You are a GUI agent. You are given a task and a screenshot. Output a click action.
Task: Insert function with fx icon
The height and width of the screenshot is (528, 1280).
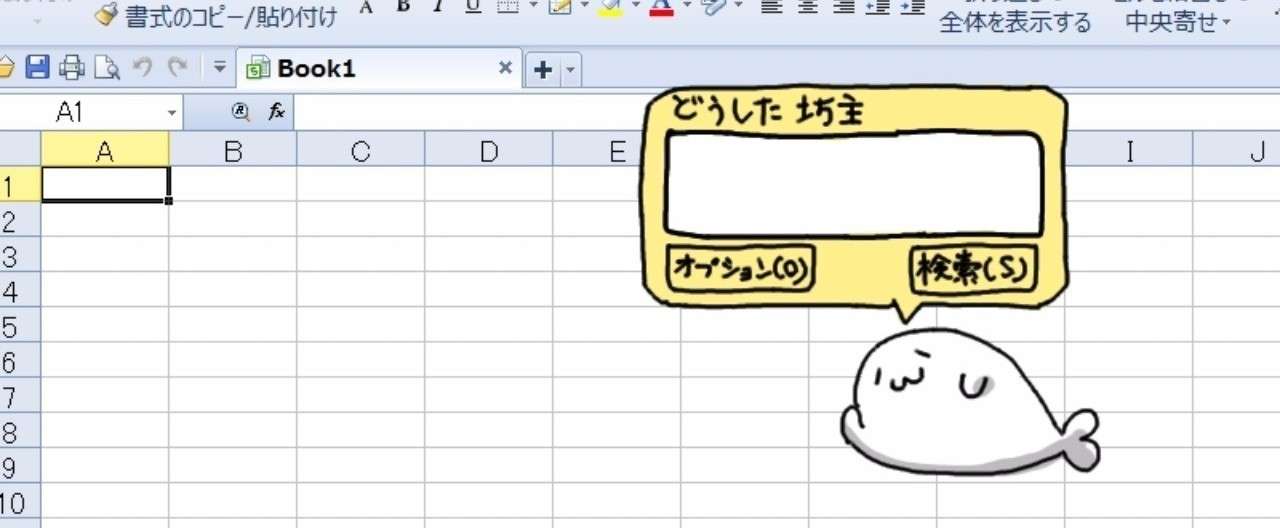coord(276,113)
